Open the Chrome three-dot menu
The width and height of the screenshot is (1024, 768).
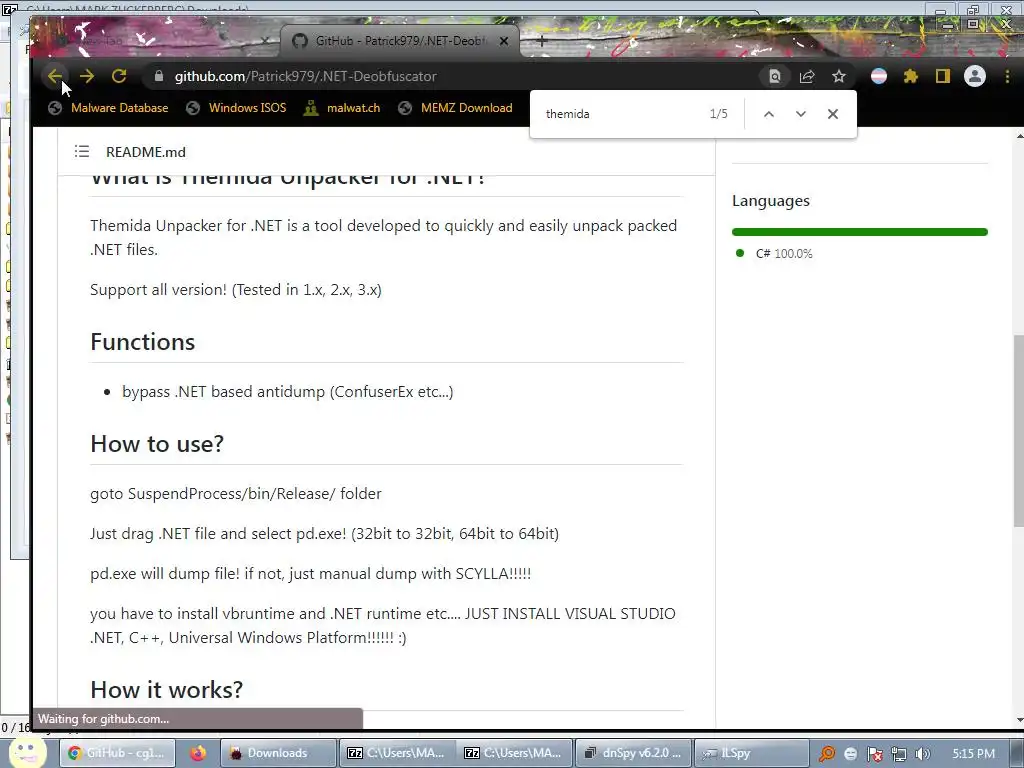point(1008,76)
